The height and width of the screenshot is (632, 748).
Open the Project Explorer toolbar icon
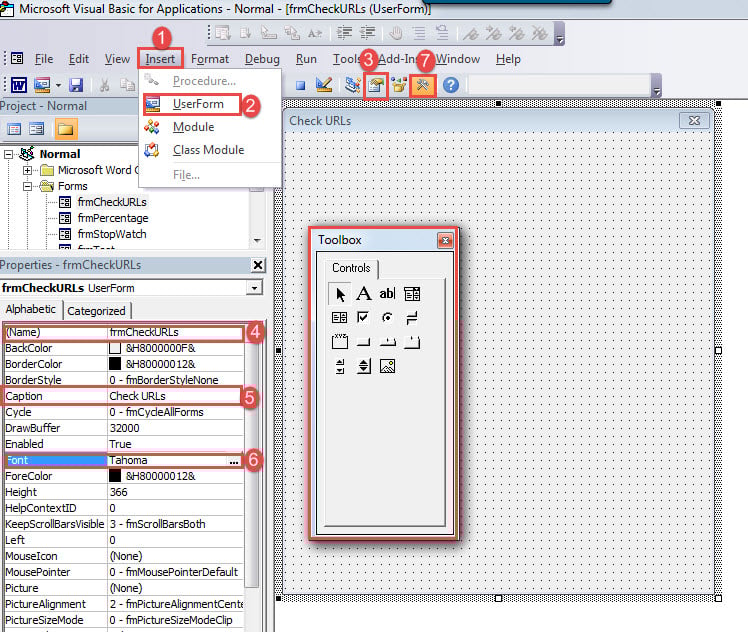(x=353, y=85)
